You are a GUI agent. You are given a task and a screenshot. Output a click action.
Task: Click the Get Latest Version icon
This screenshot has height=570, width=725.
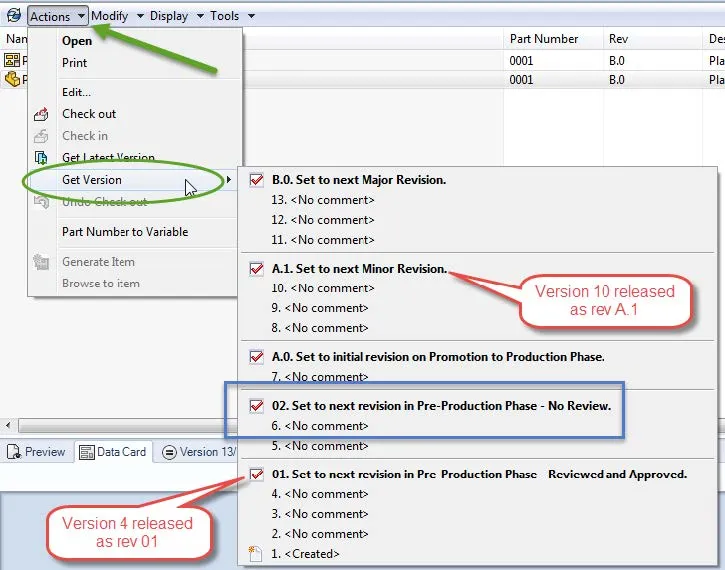(41, 158)
